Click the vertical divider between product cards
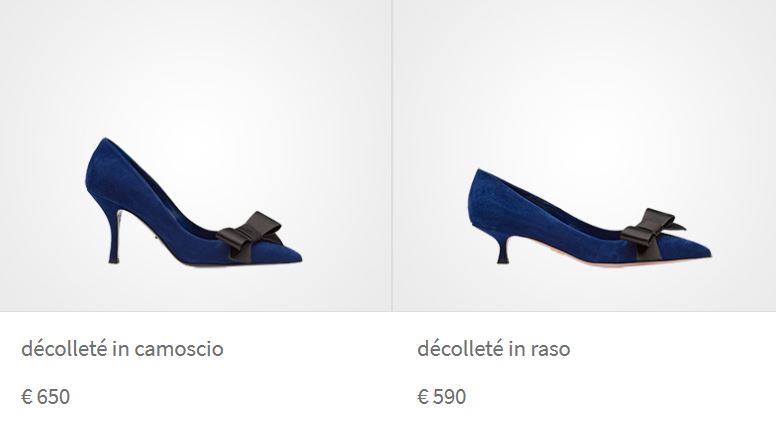The height and width of the screenshot is (439, 776). click(x=392, y=155)
